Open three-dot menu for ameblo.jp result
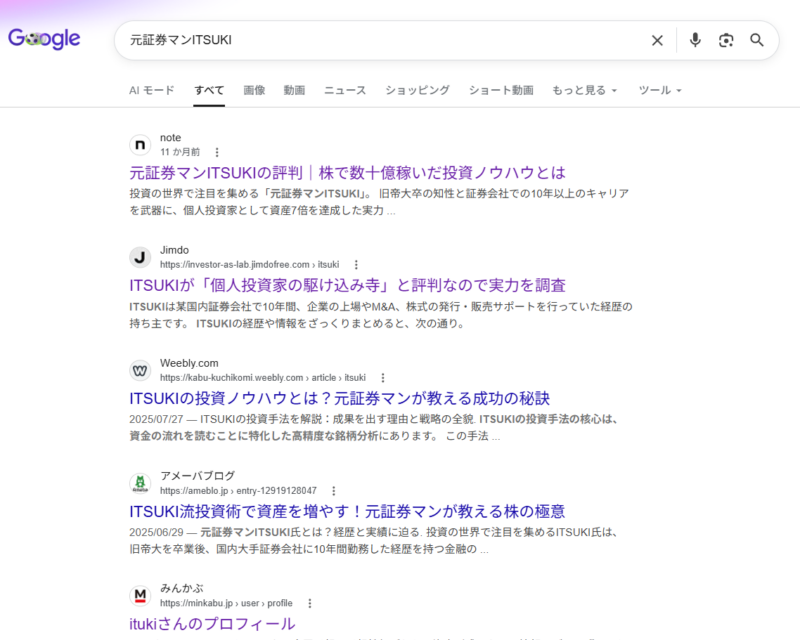Screen dimensions: 800x640 [x=334, y=491]
